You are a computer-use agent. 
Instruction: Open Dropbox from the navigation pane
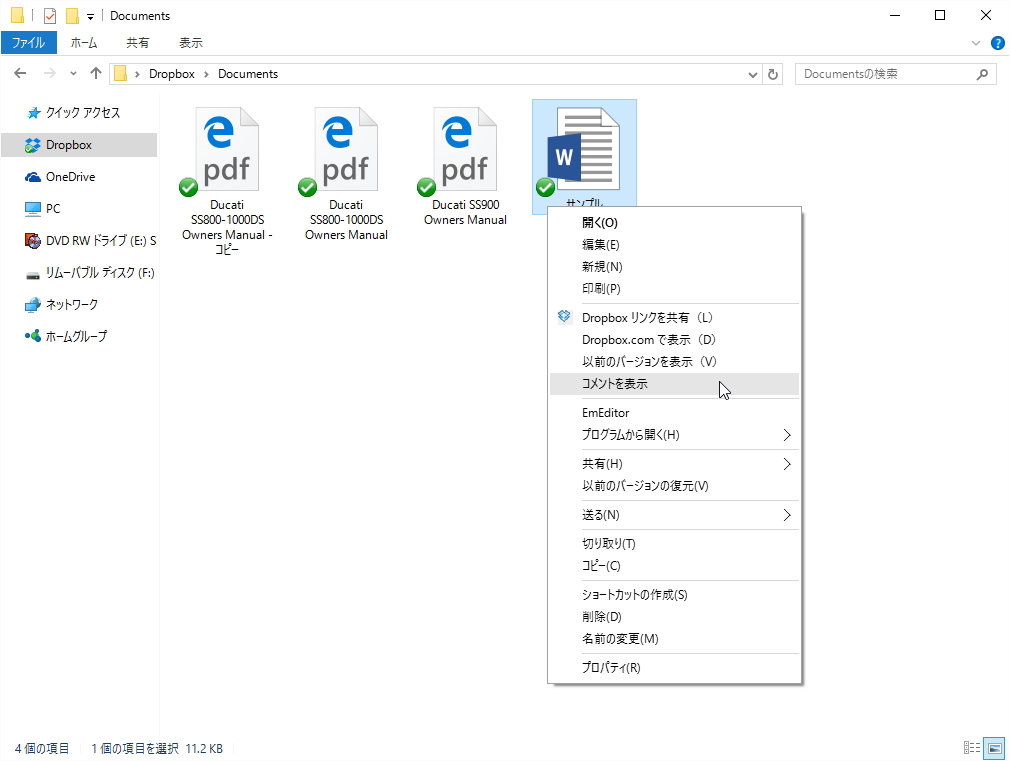tap(70, 145)
